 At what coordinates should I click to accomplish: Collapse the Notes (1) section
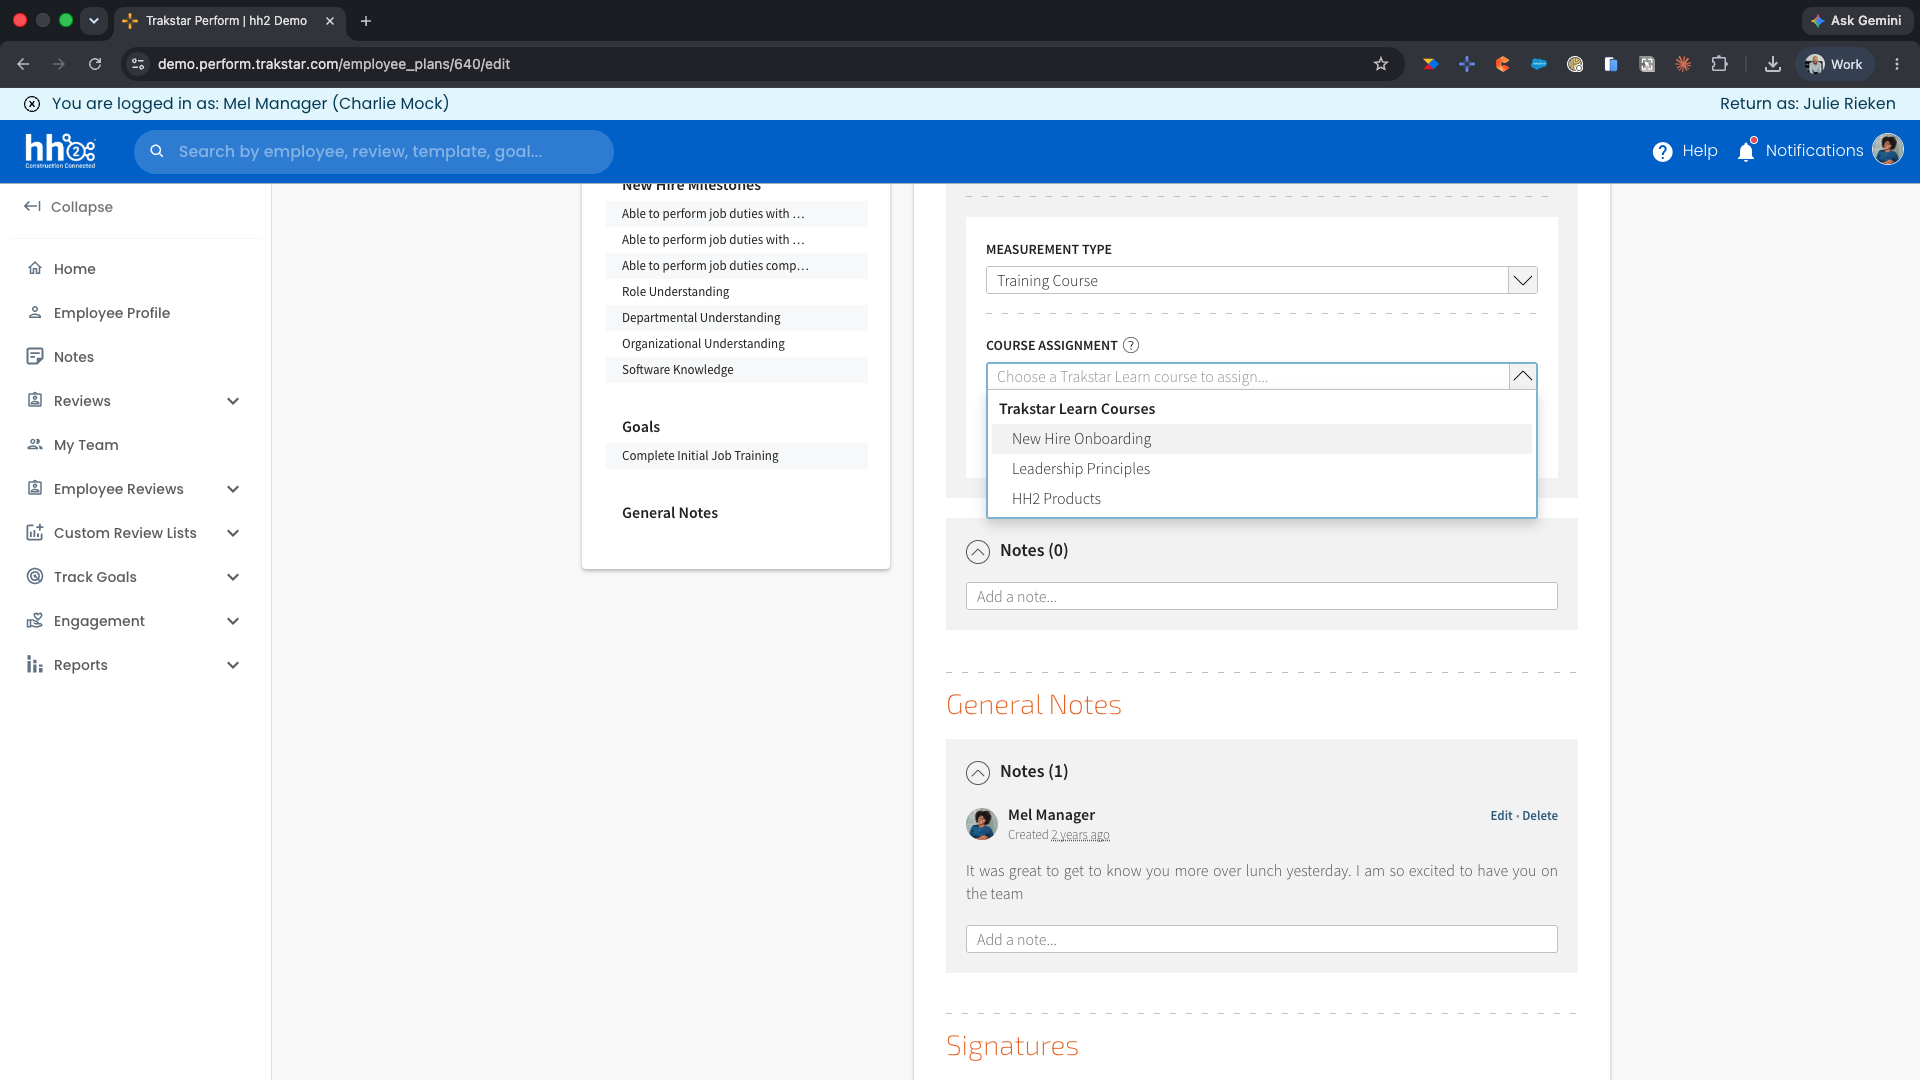pos(978,772)
